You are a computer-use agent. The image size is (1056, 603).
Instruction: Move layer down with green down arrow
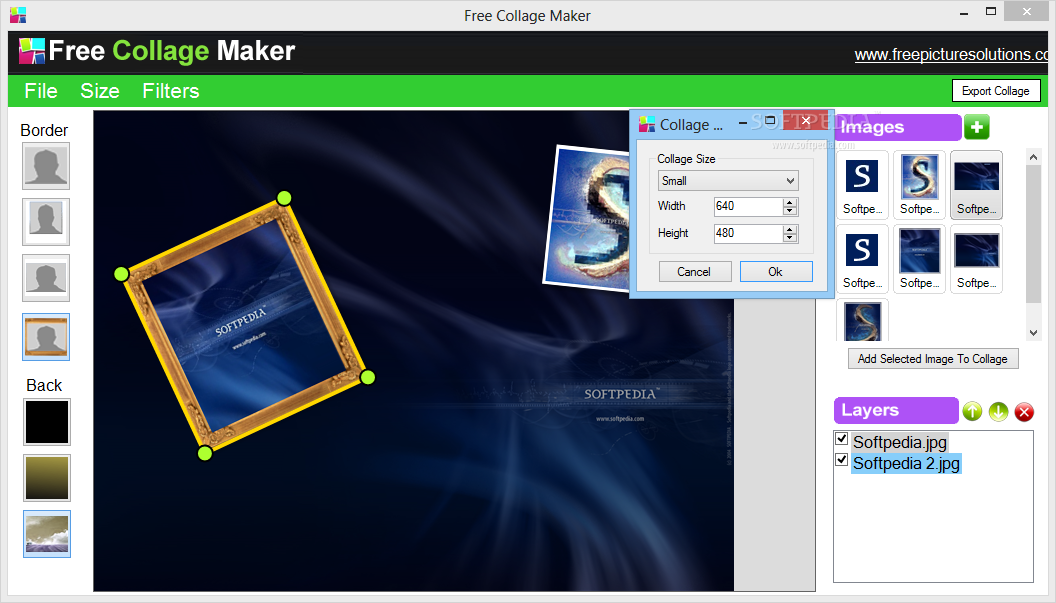click(998, 411)
